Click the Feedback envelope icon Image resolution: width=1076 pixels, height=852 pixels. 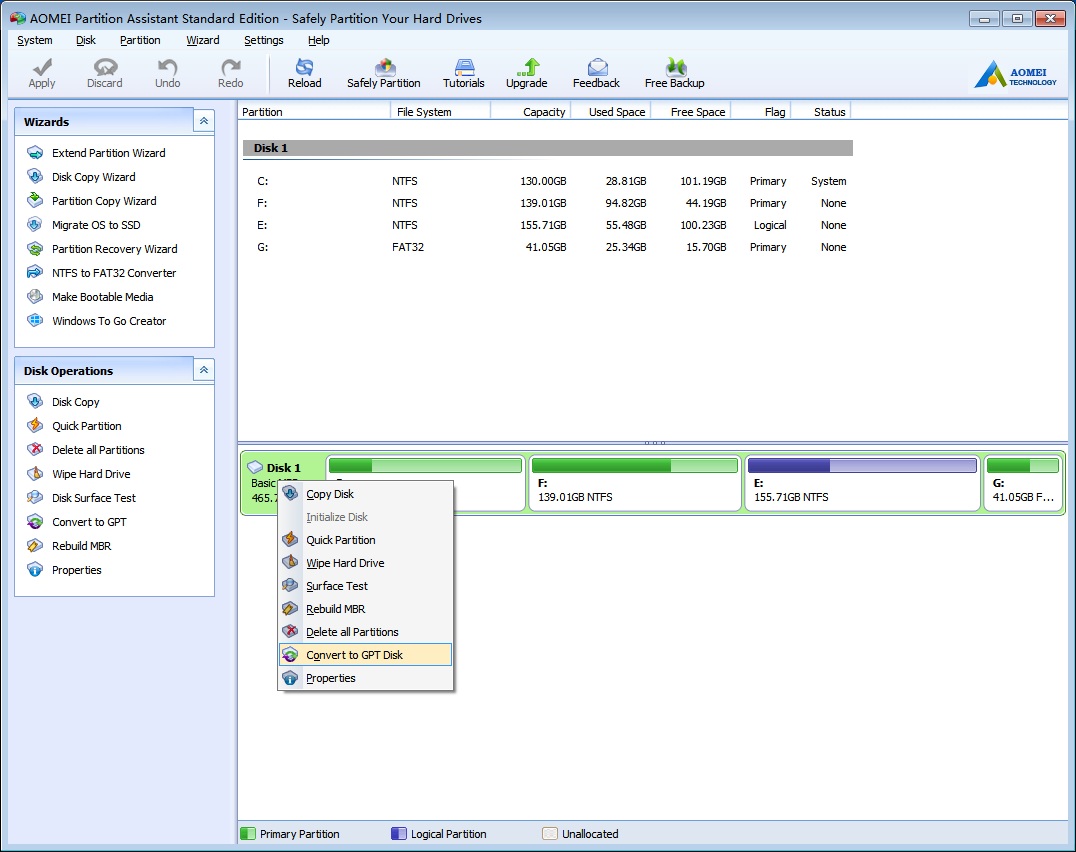(x=596, y=68)
